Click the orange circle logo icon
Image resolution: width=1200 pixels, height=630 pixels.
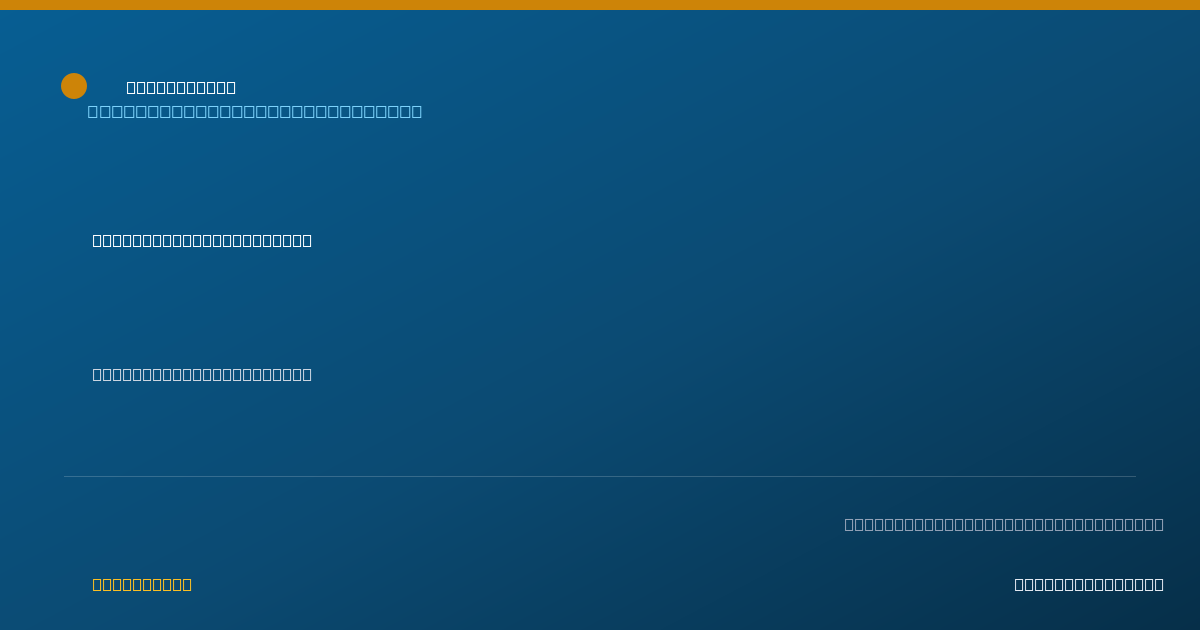point(74,86)
